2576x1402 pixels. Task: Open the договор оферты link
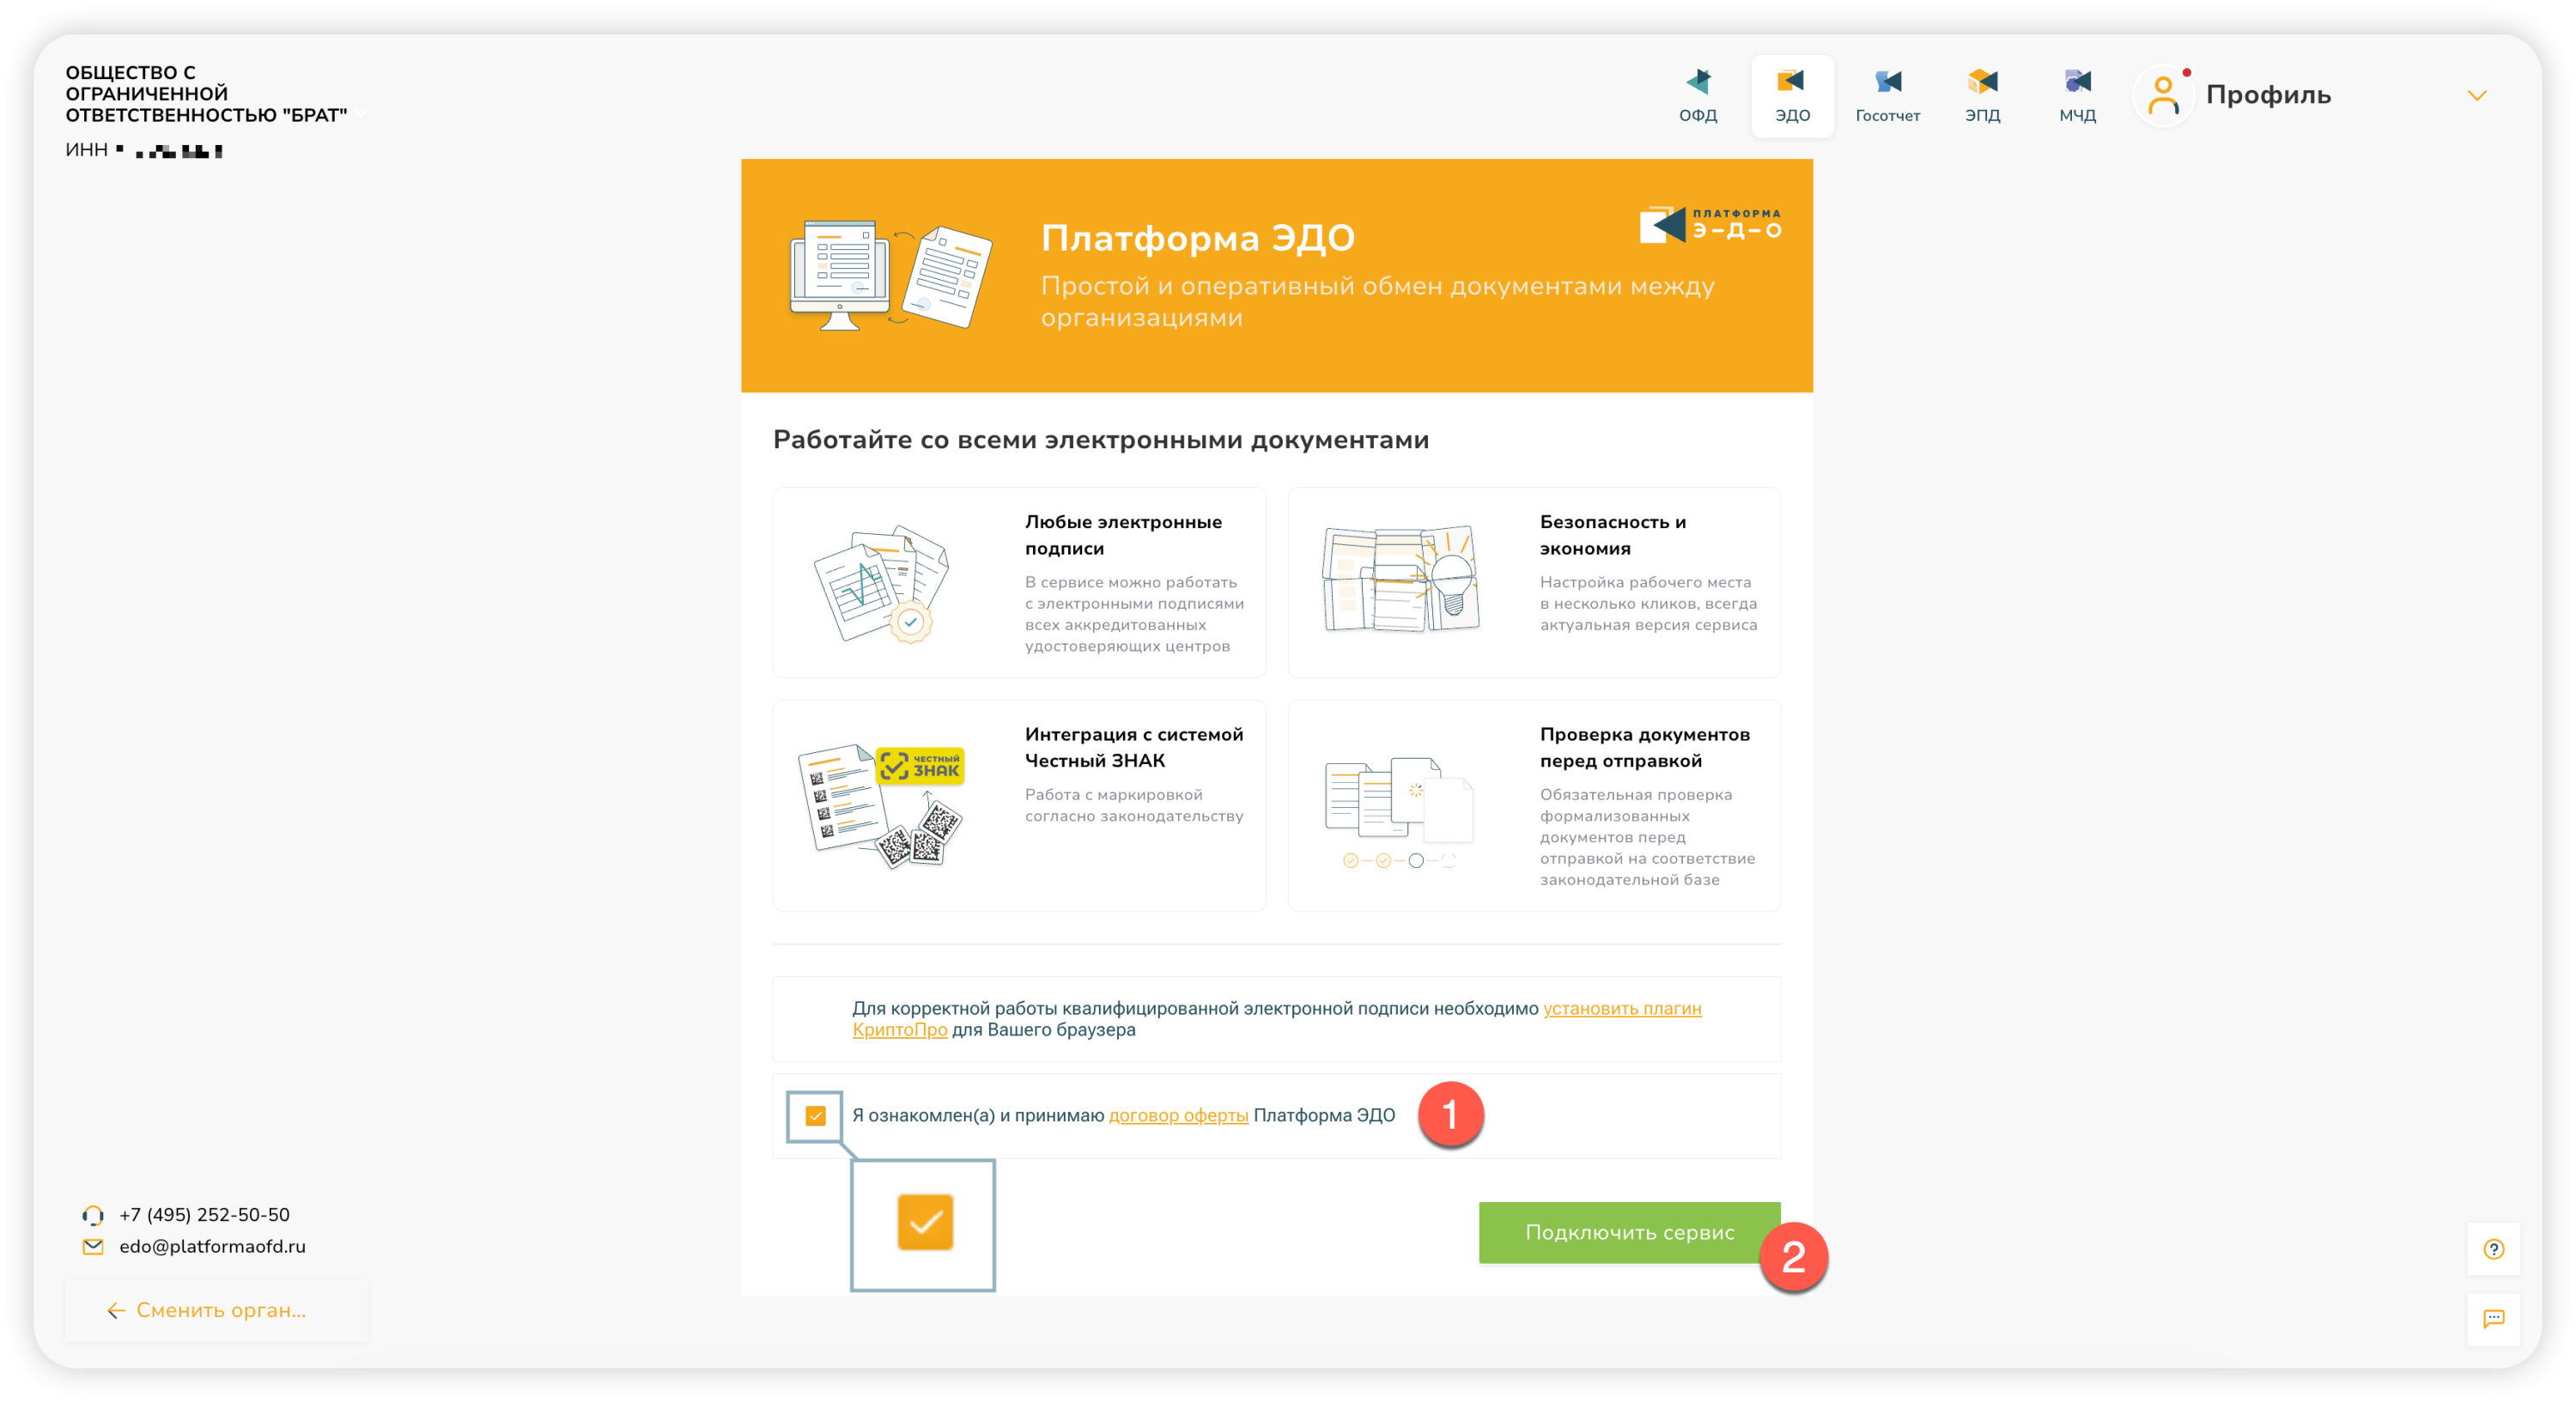[x=1178, y=1116]
